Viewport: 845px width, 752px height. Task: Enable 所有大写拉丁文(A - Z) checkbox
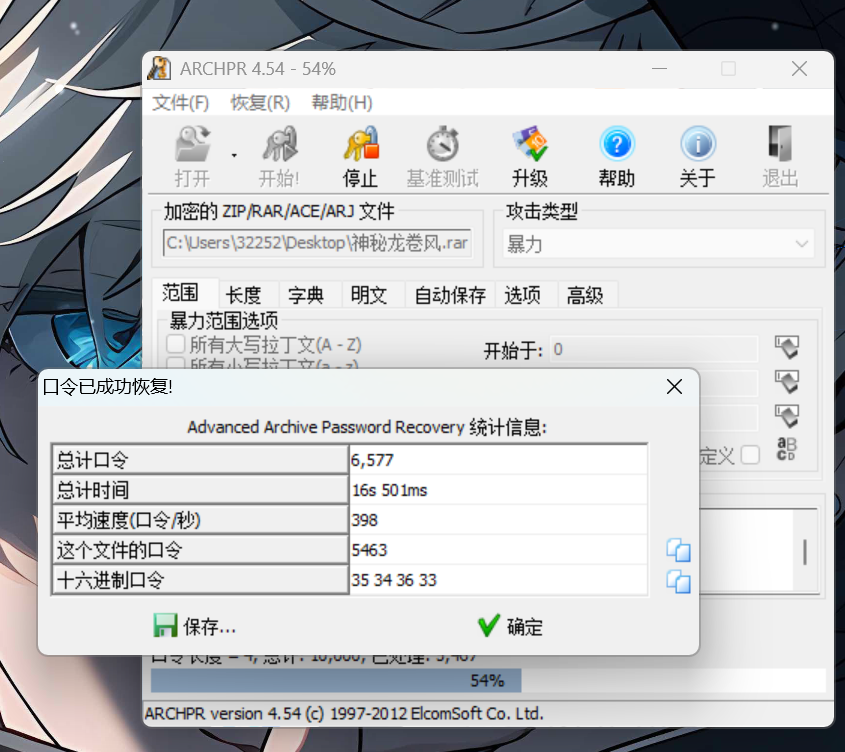tap(176, 344)
